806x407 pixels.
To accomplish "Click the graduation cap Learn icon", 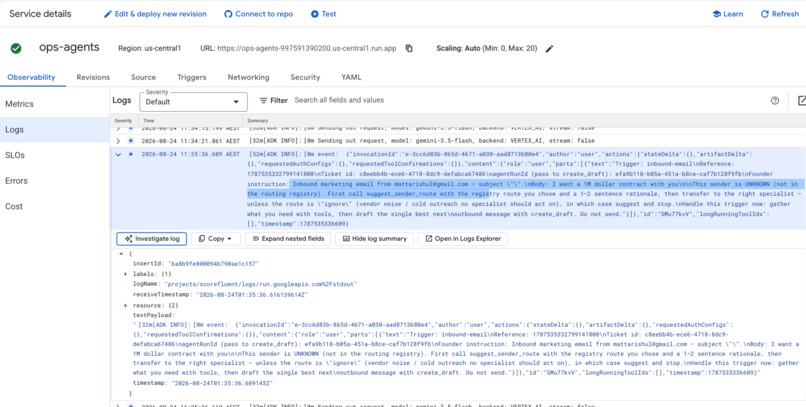I will click(717, 14).
